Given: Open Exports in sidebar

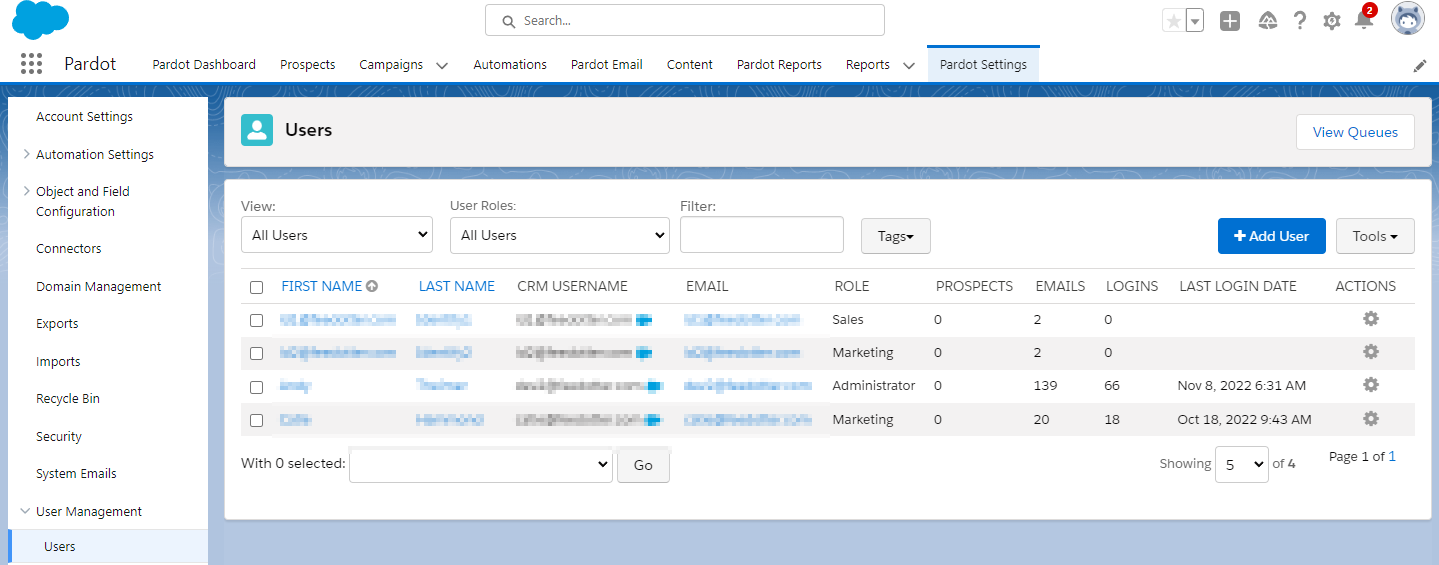Looking at the screenshot, I should 57,323.
